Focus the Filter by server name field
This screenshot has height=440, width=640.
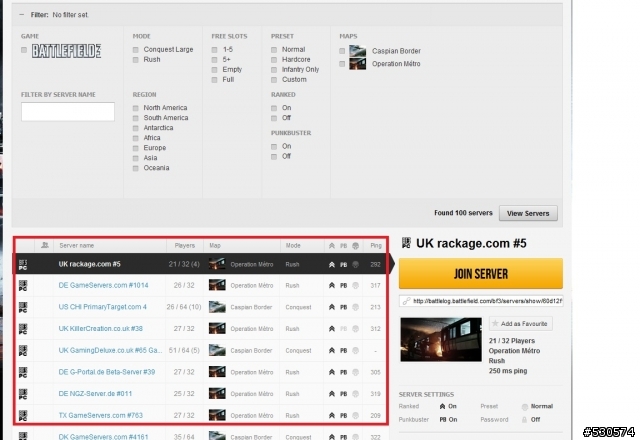tap(68, 111)
